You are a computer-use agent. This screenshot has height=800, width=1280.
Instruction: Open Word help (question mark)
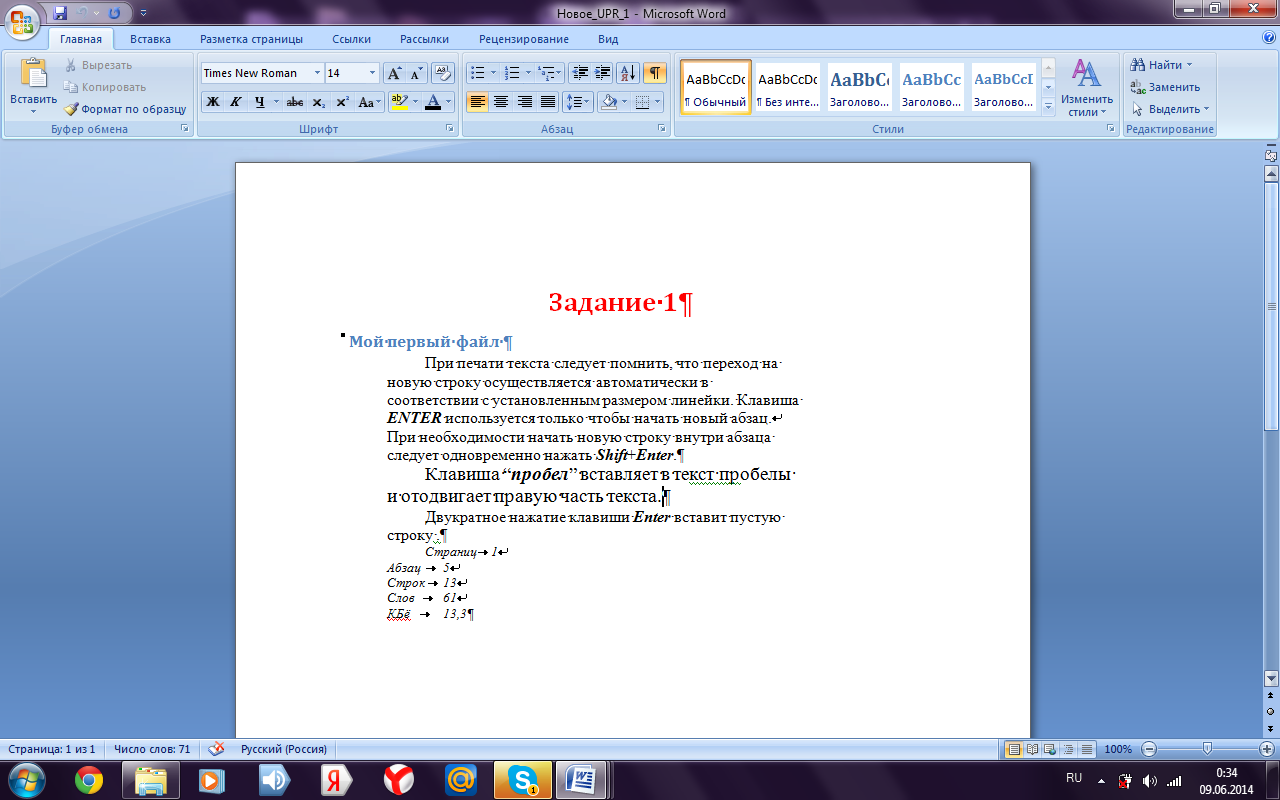[1268, 38]
